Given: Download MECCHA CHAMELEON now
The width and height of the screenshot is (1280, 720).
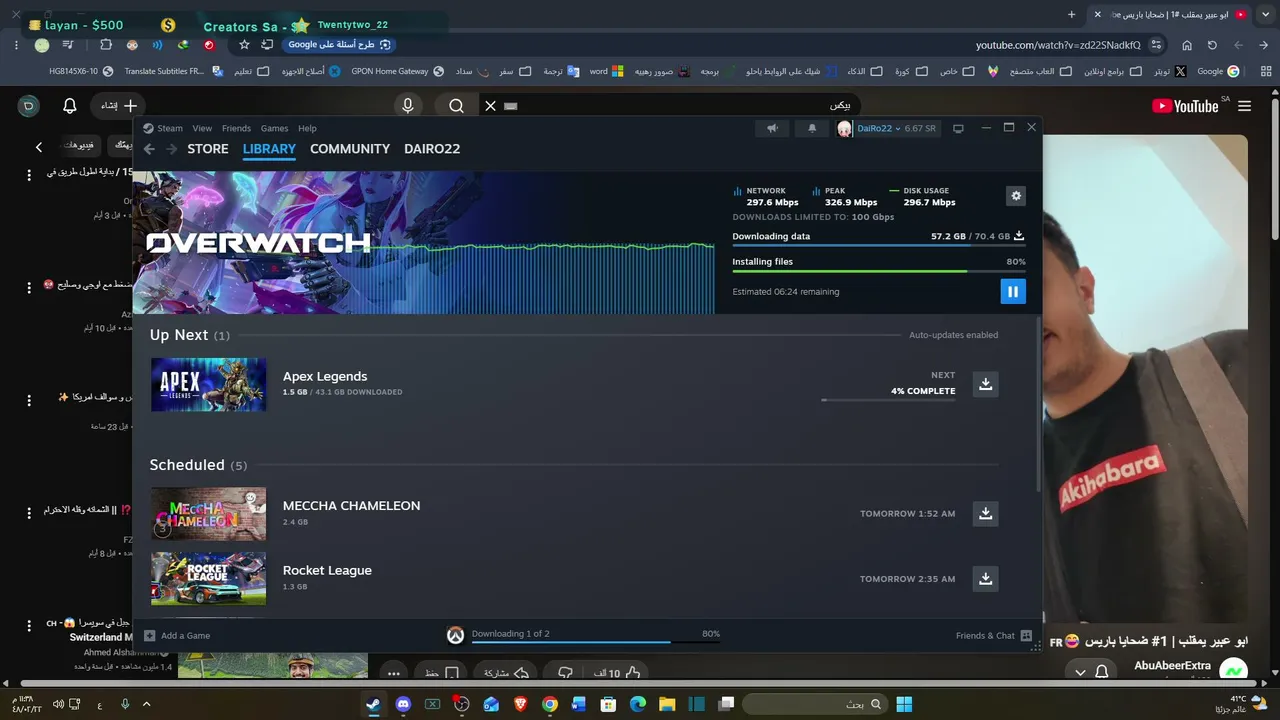Looking at the screenshot, I should tap(985, 513).
